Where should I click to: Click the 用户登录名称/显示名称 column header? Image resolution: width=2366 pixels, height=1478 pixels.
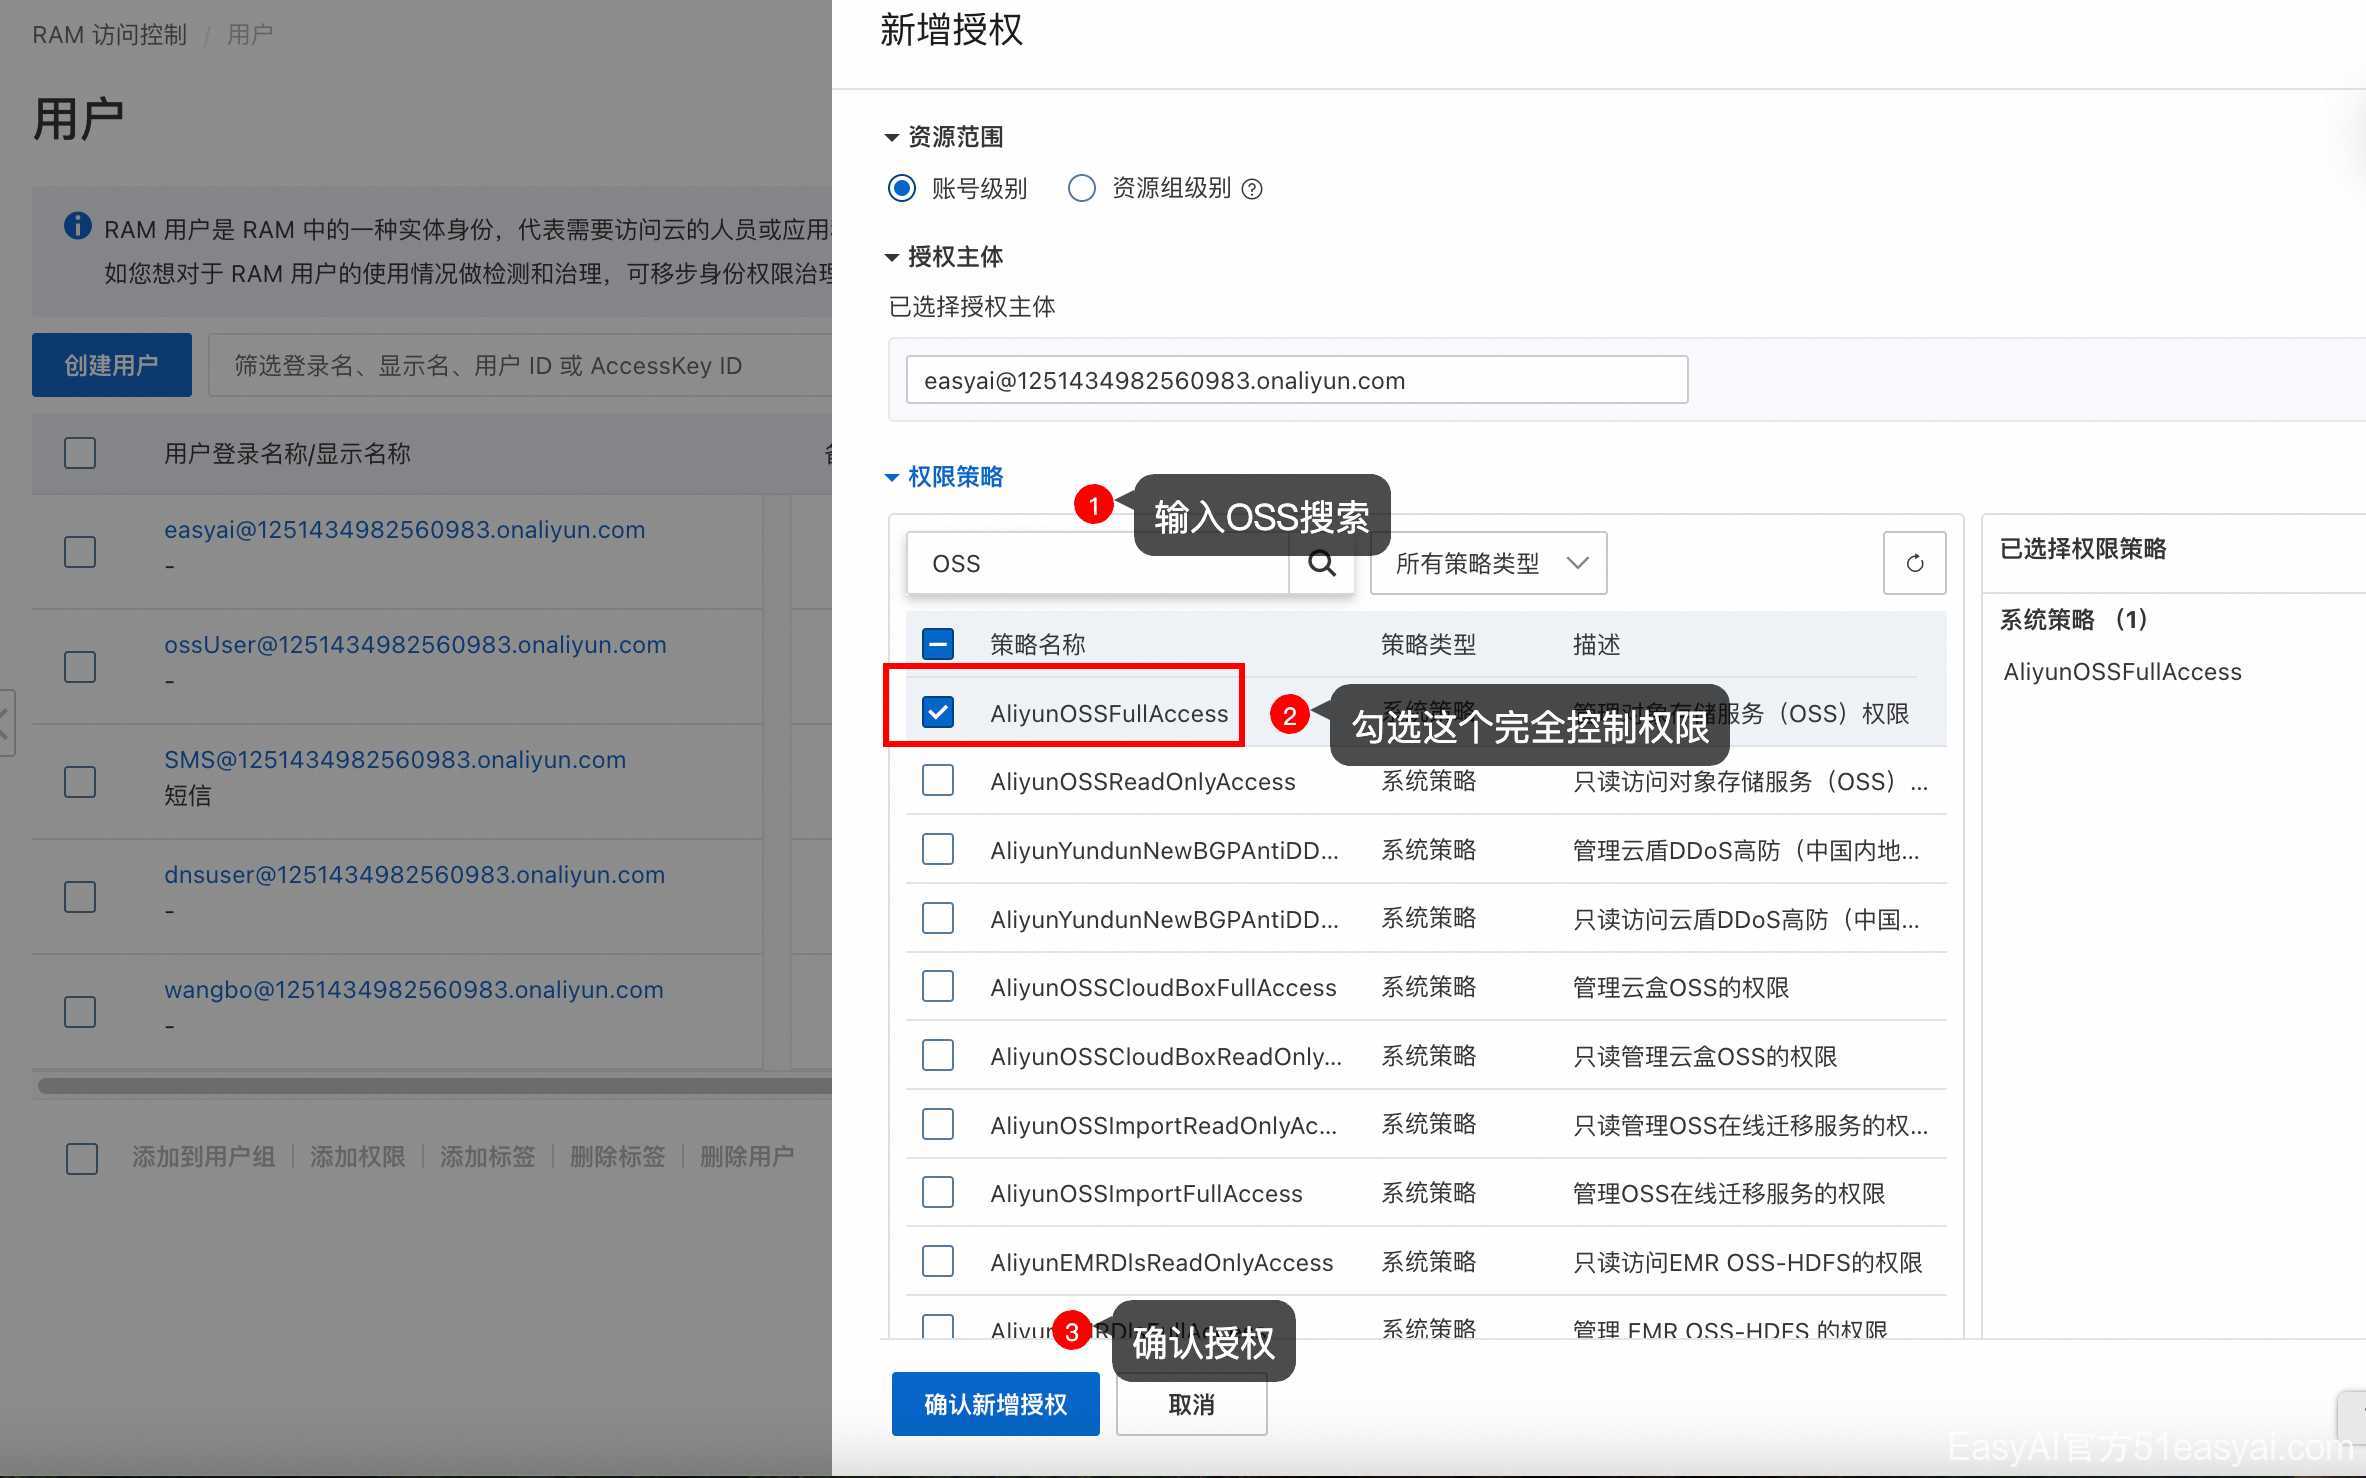(x=287, y=454)
